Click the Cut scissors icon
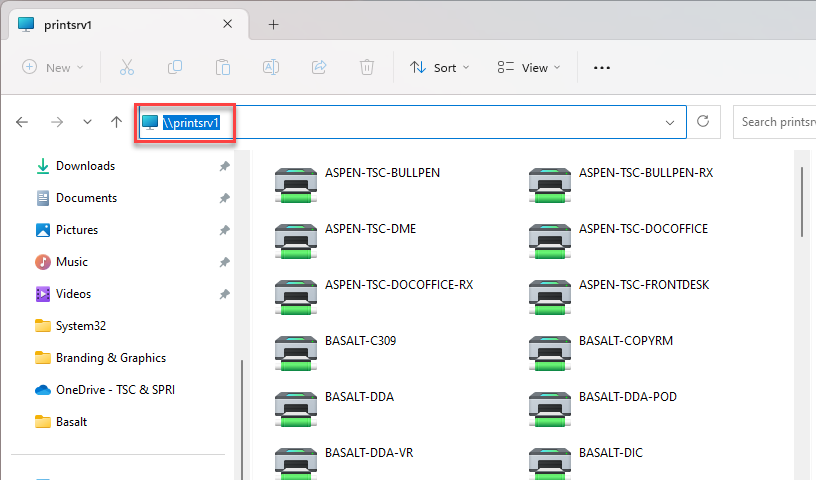 127,67
